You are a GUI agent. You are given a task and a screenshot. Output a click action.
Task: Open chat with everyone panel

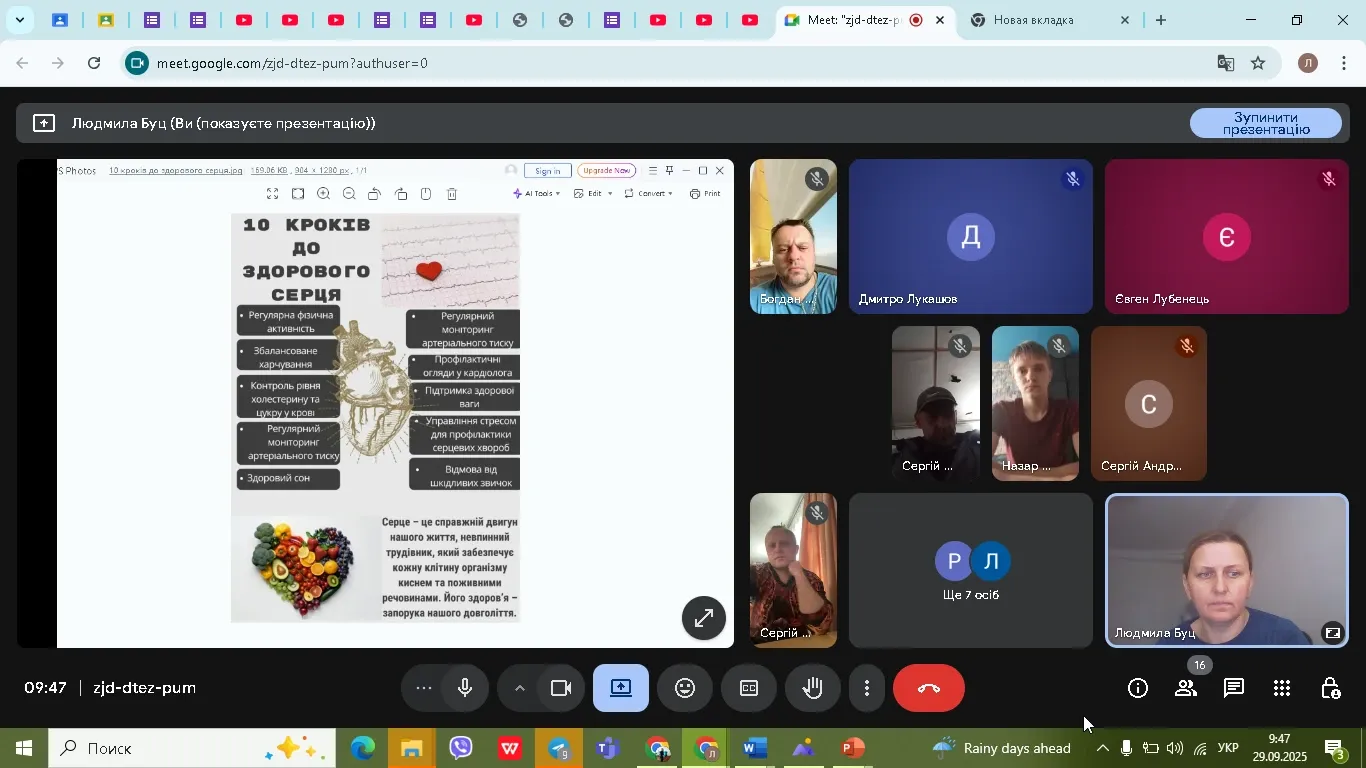1234,688
